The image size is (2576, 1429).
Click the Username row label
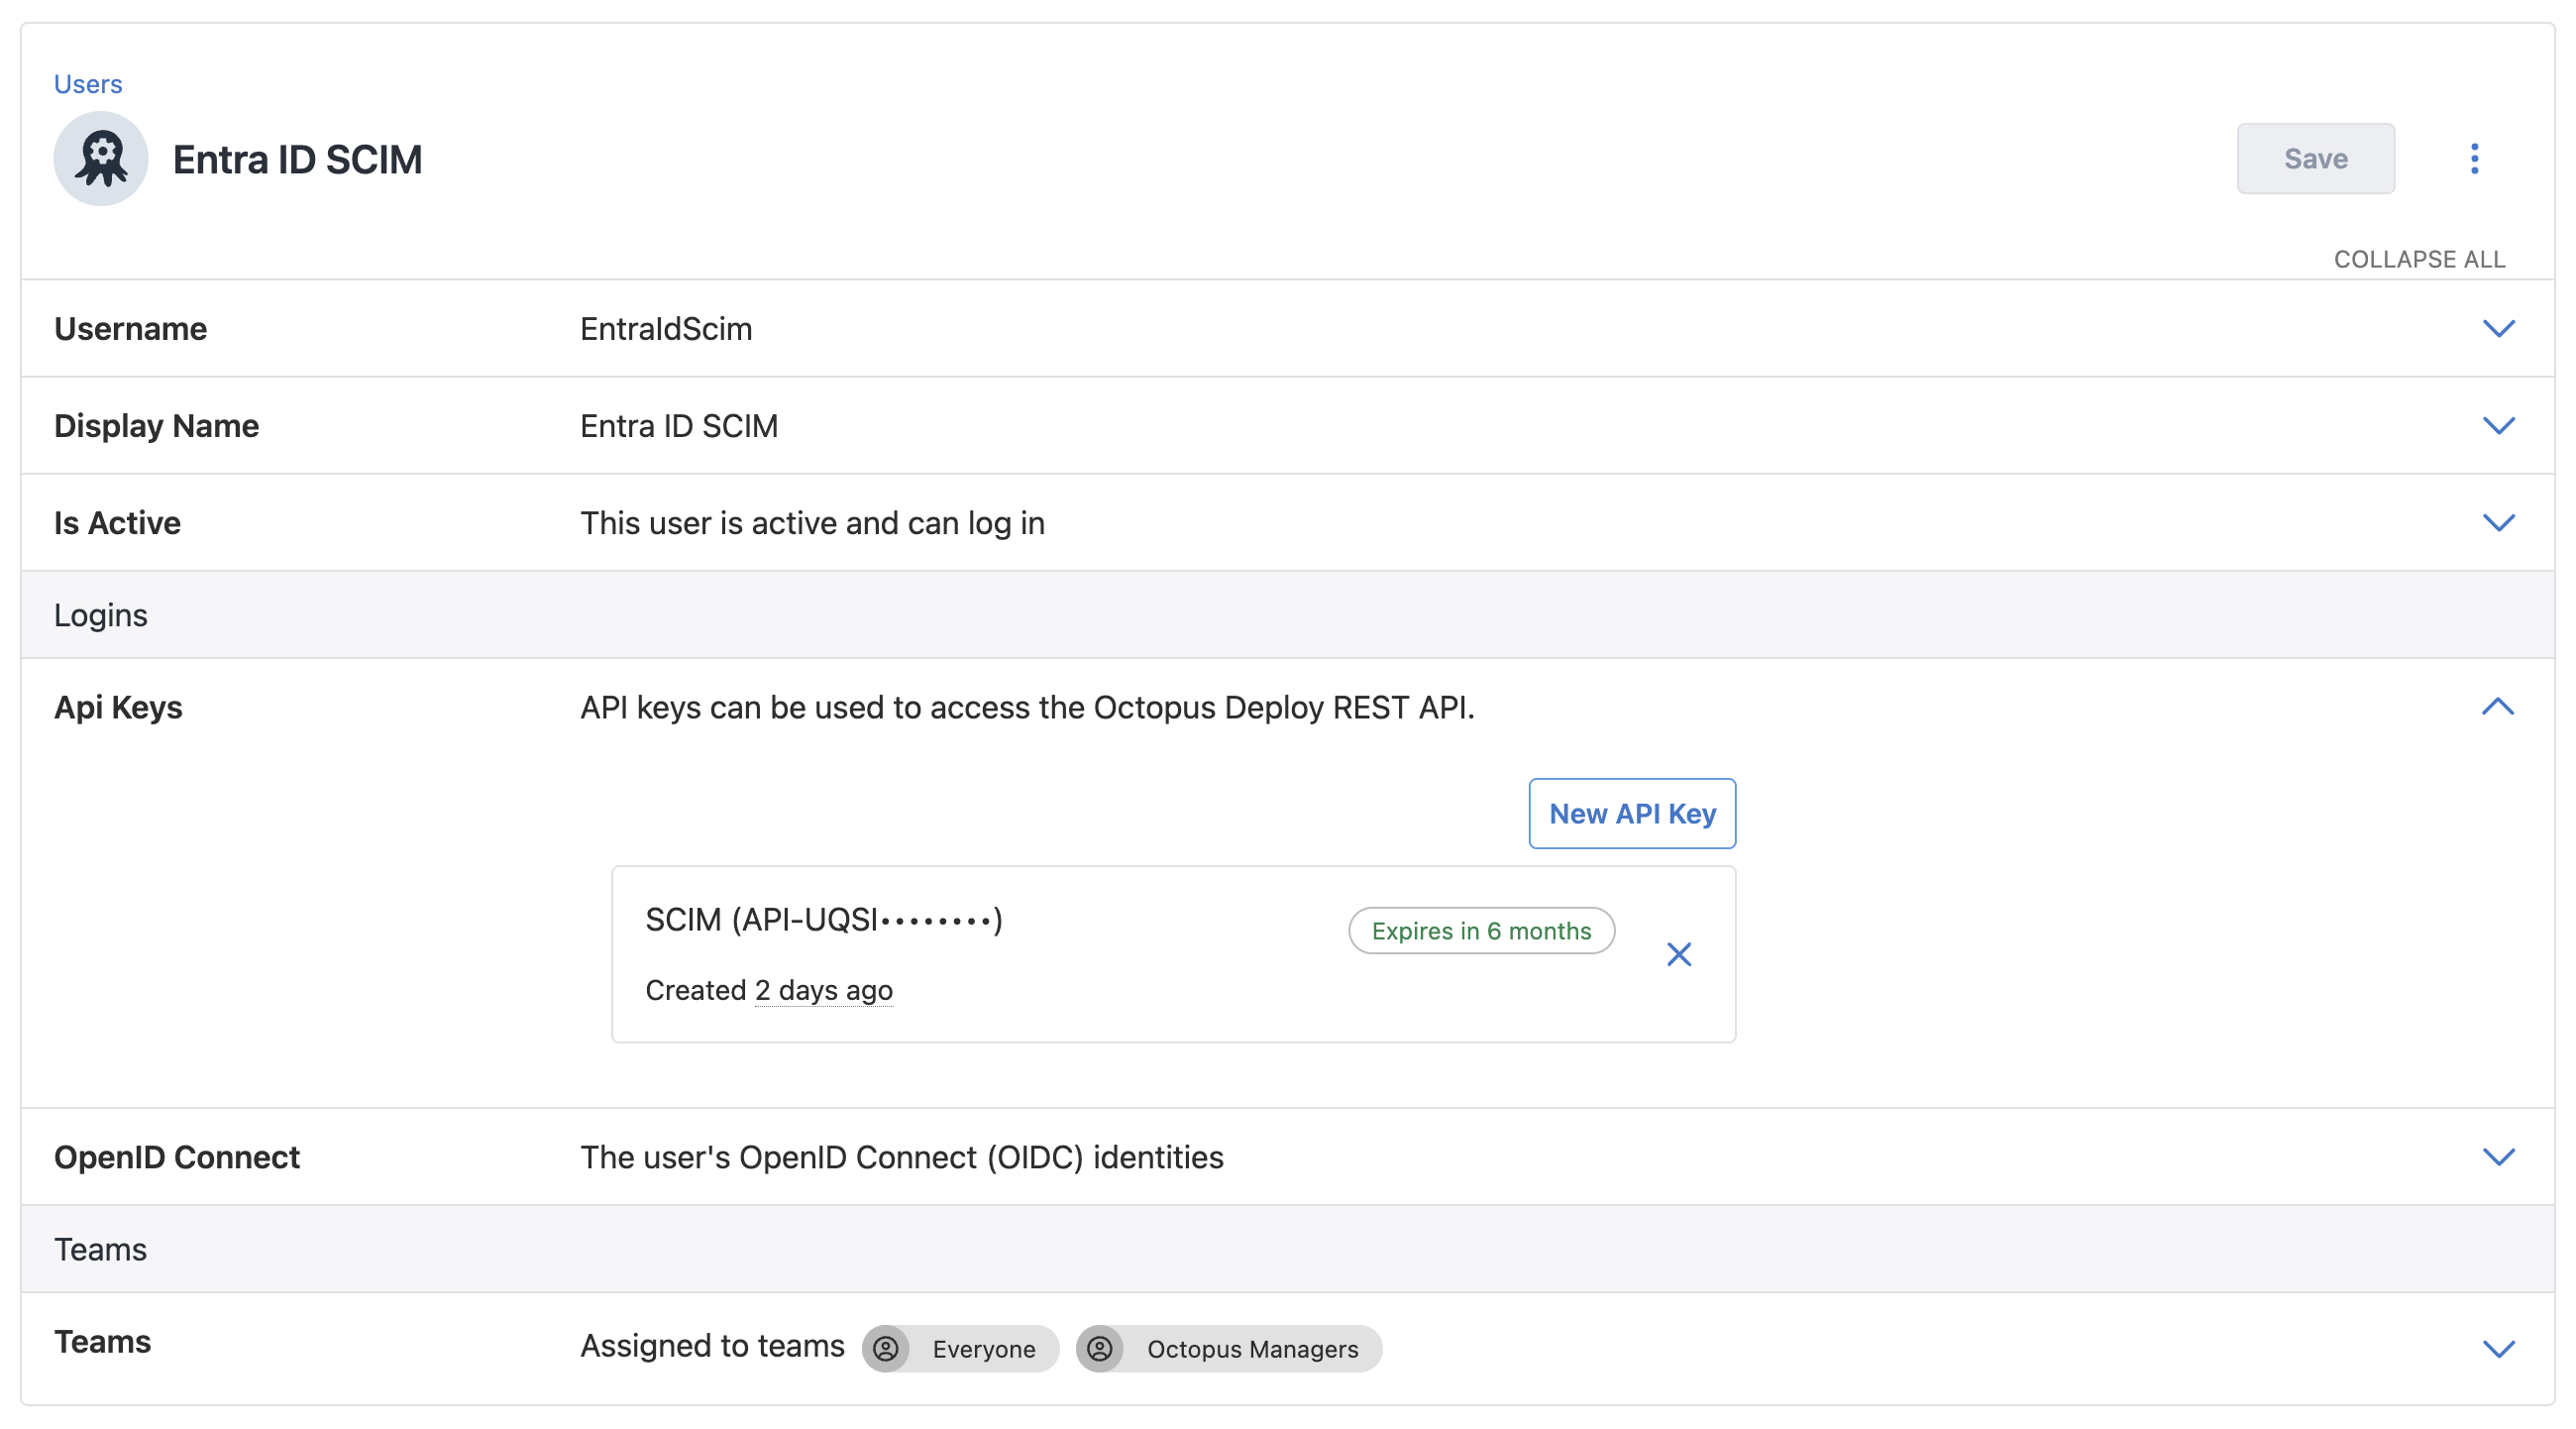click(x=130, y=329)
